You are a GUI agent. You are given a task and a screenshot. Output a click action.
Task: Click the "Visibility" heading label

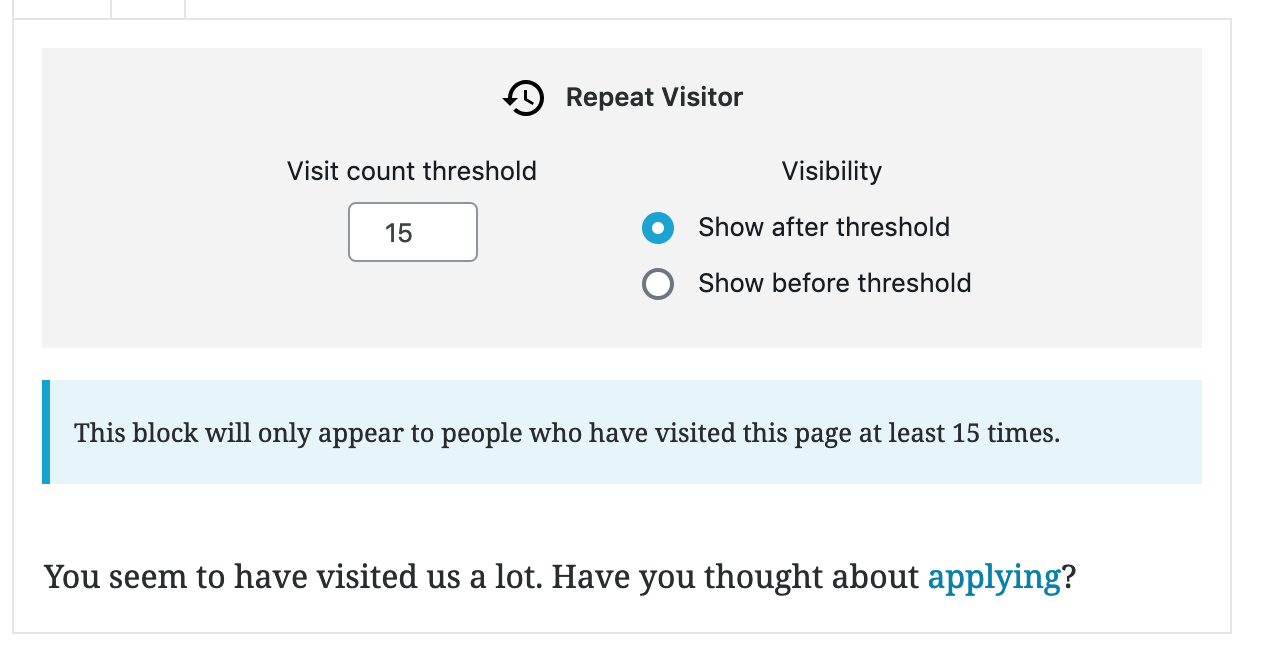(x=831, y=171)
